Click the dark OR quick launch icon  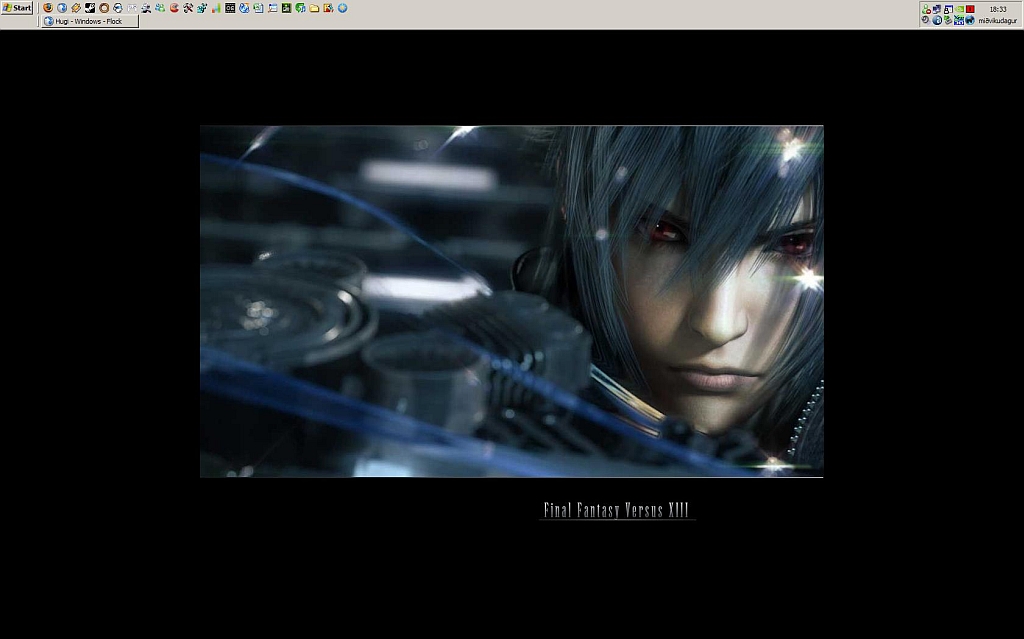click(x=230, y=8)
